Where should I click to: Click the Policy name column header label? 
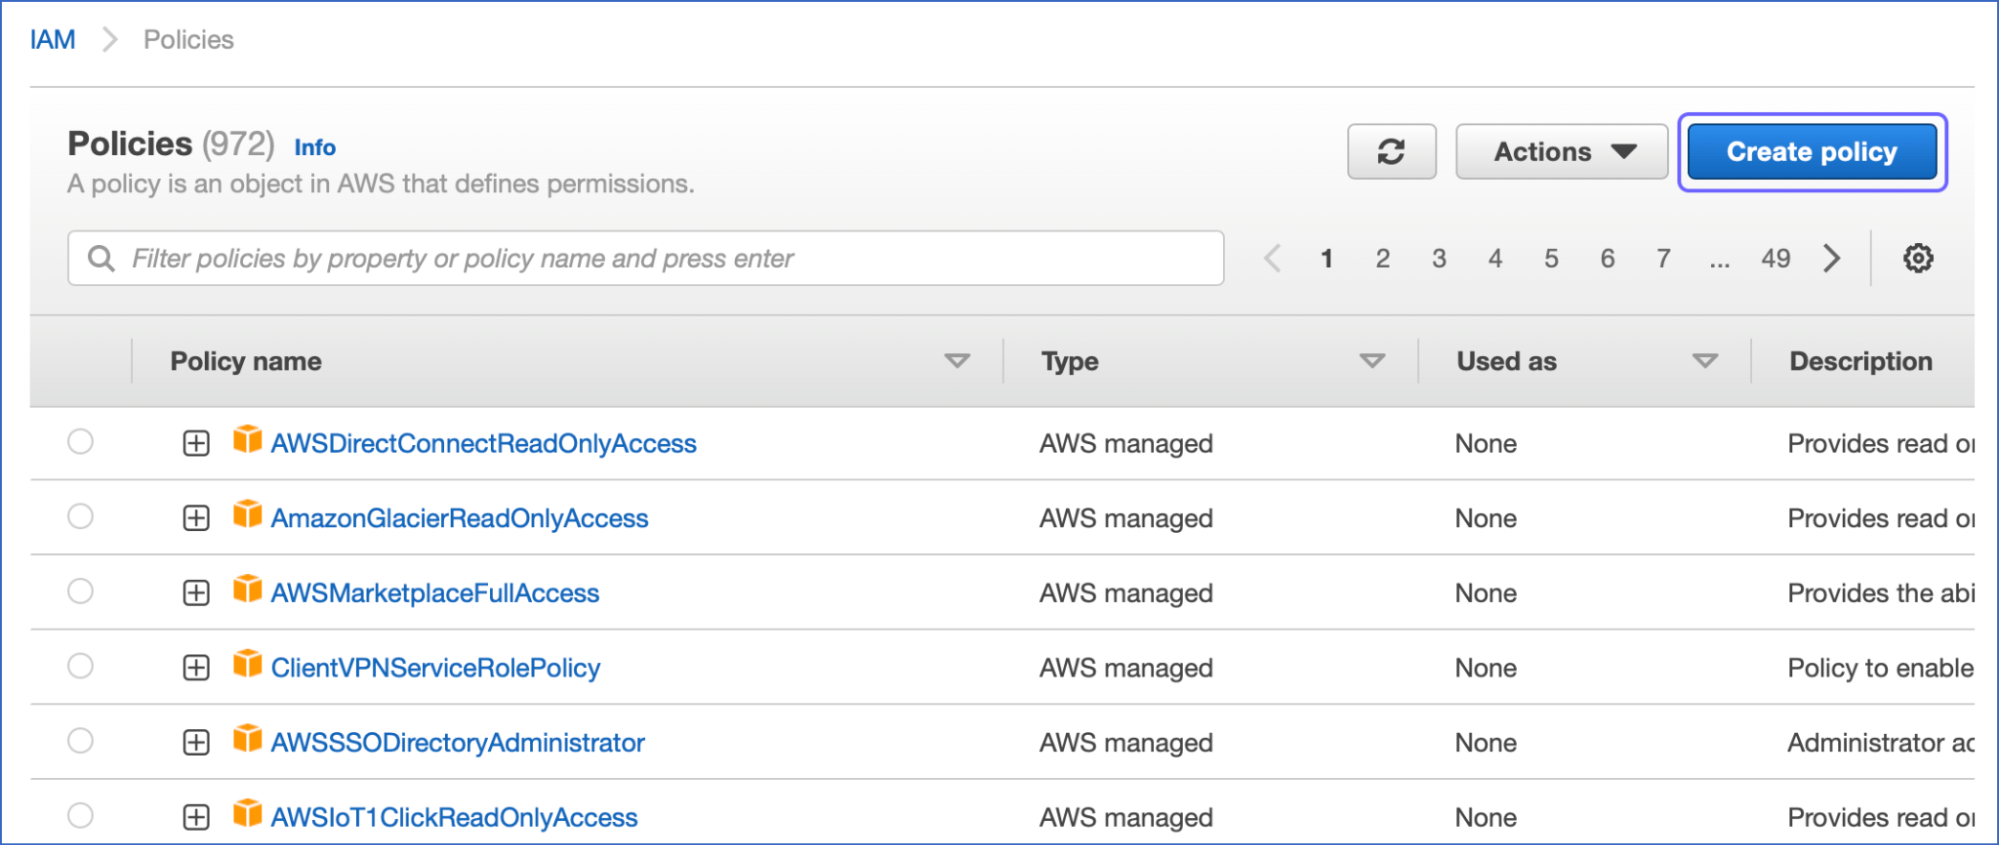[x=246, y=361]
